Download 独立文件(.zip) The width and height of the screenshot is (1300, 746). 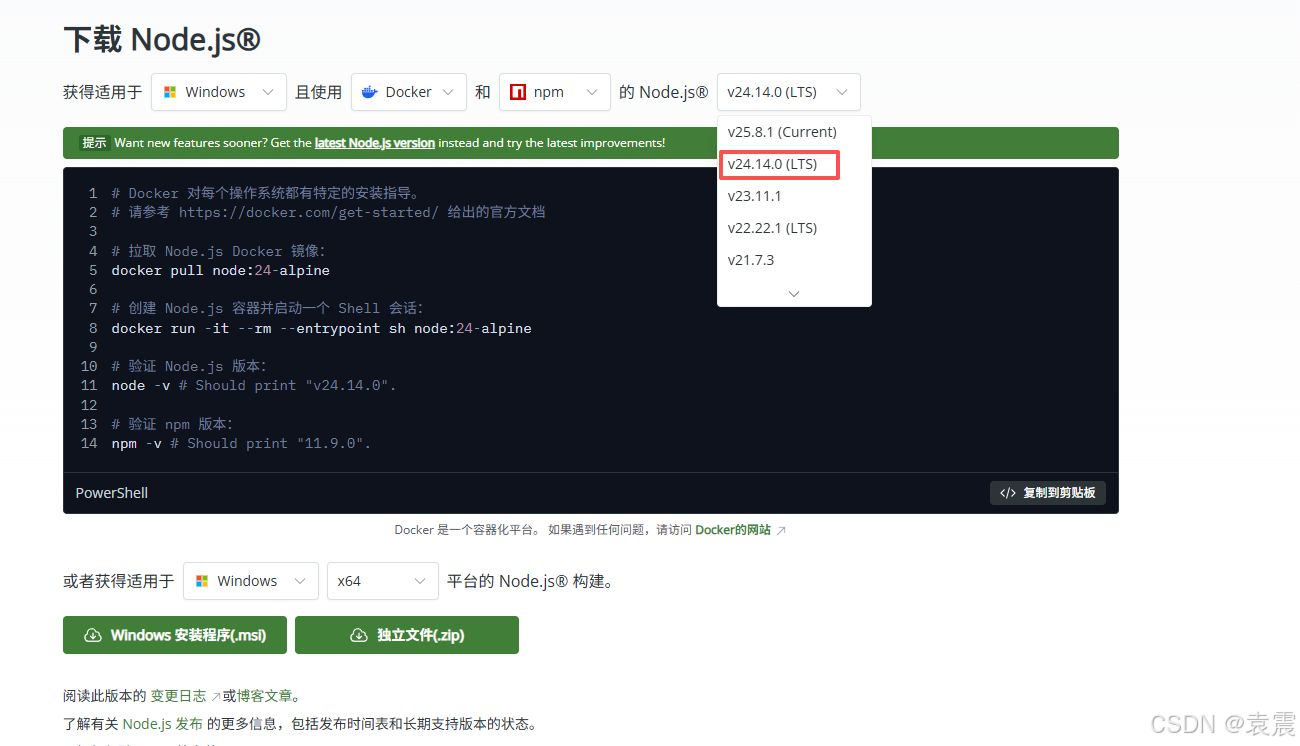click(x=407, y=635)
